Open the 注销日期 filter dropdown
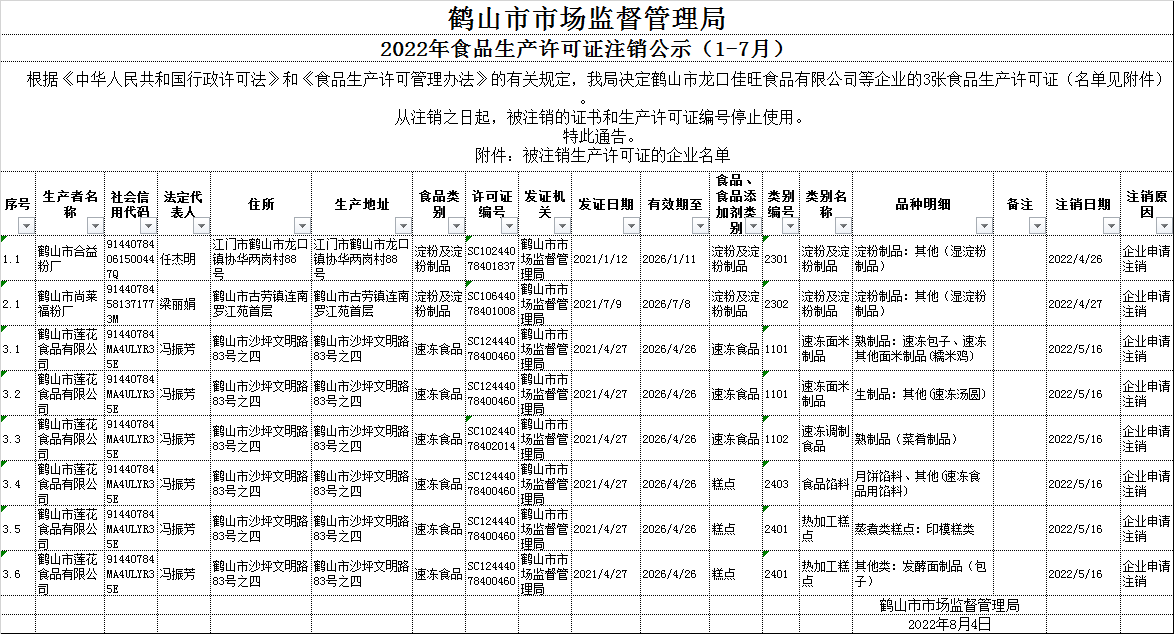 [1111, 227]
